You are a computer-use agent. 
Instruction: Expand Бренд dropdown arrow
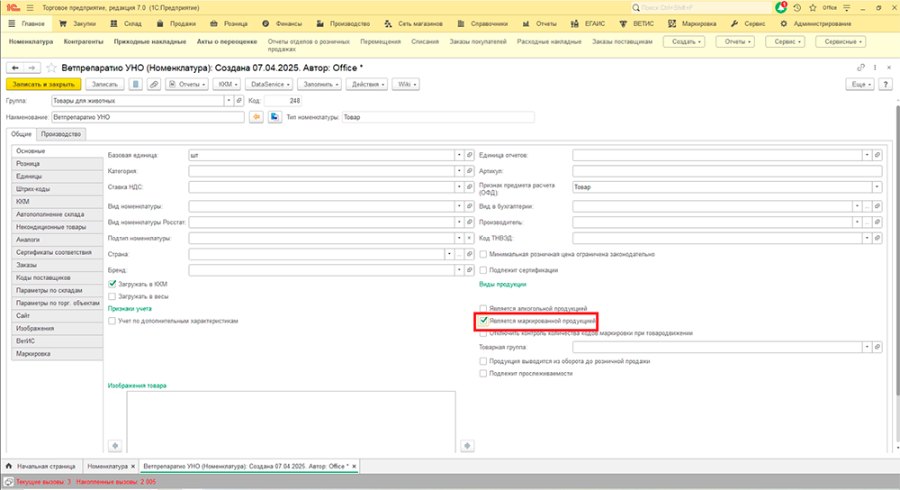pyautogui.click(x=459, y=270)
